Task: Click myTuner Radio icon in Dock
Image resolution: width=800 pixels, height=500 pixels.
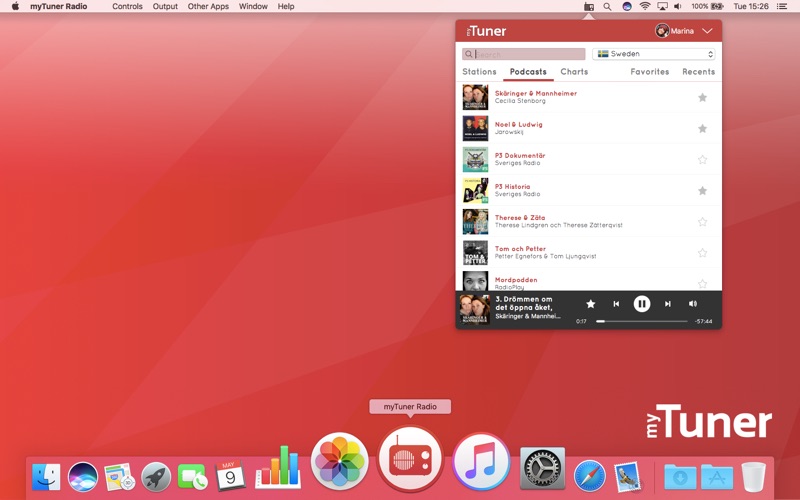Action: (410, 459)
